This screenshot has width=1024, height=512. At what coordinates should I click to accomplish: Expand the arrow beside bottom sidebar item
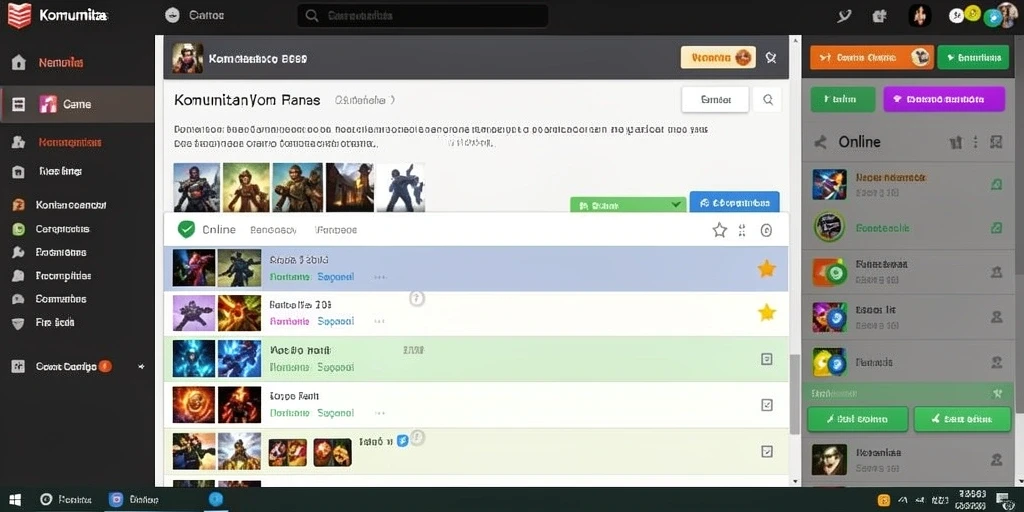(x=141, y=367)
